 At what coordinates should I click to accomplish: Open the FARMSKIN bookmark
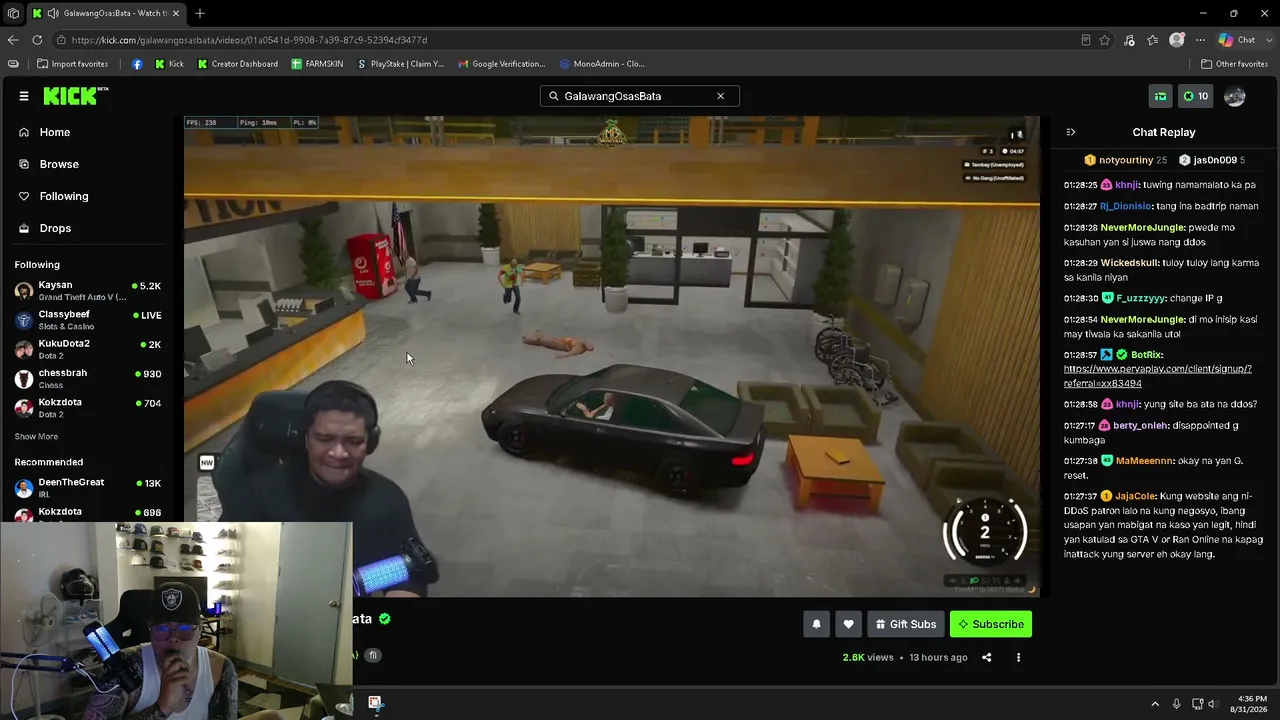pos(317,64)
